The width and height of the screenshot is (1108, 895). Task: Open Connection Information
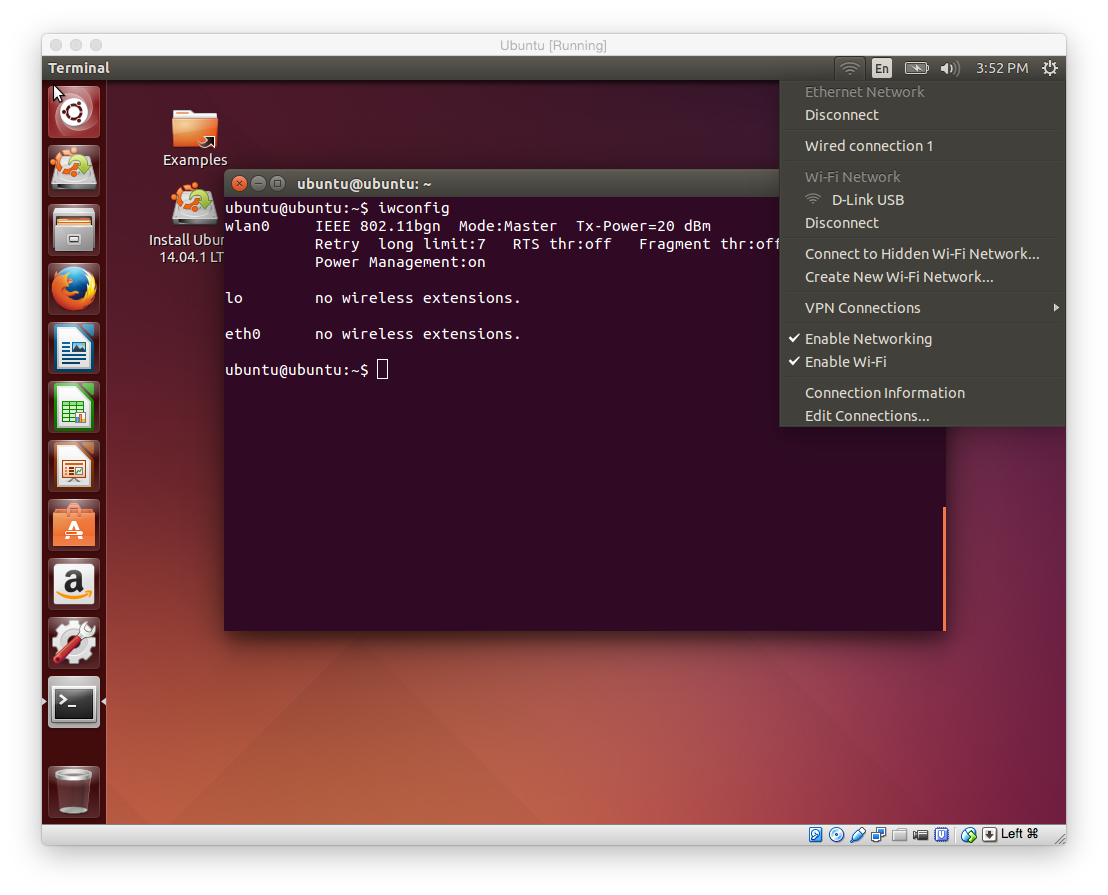923,393
